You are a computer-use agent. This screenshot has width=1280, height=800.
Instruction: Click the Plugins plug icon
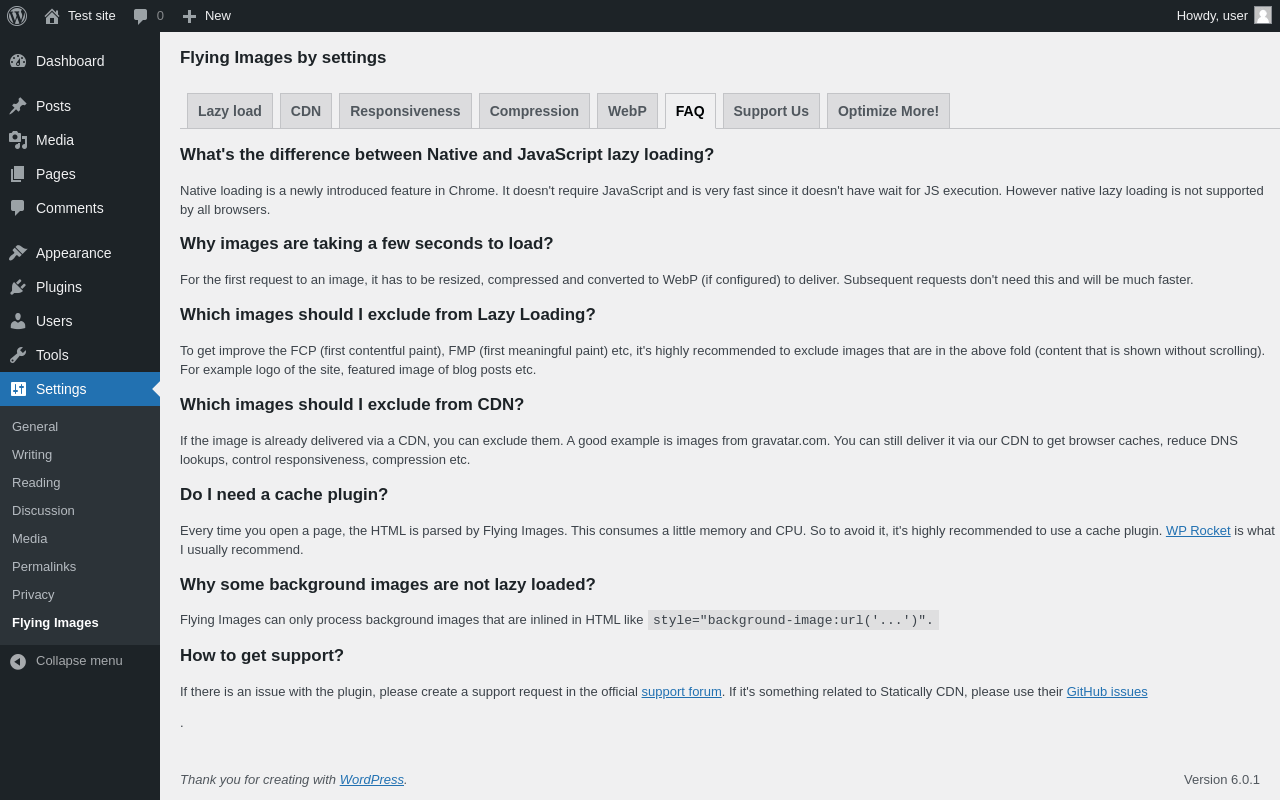[x=18, y=287]
